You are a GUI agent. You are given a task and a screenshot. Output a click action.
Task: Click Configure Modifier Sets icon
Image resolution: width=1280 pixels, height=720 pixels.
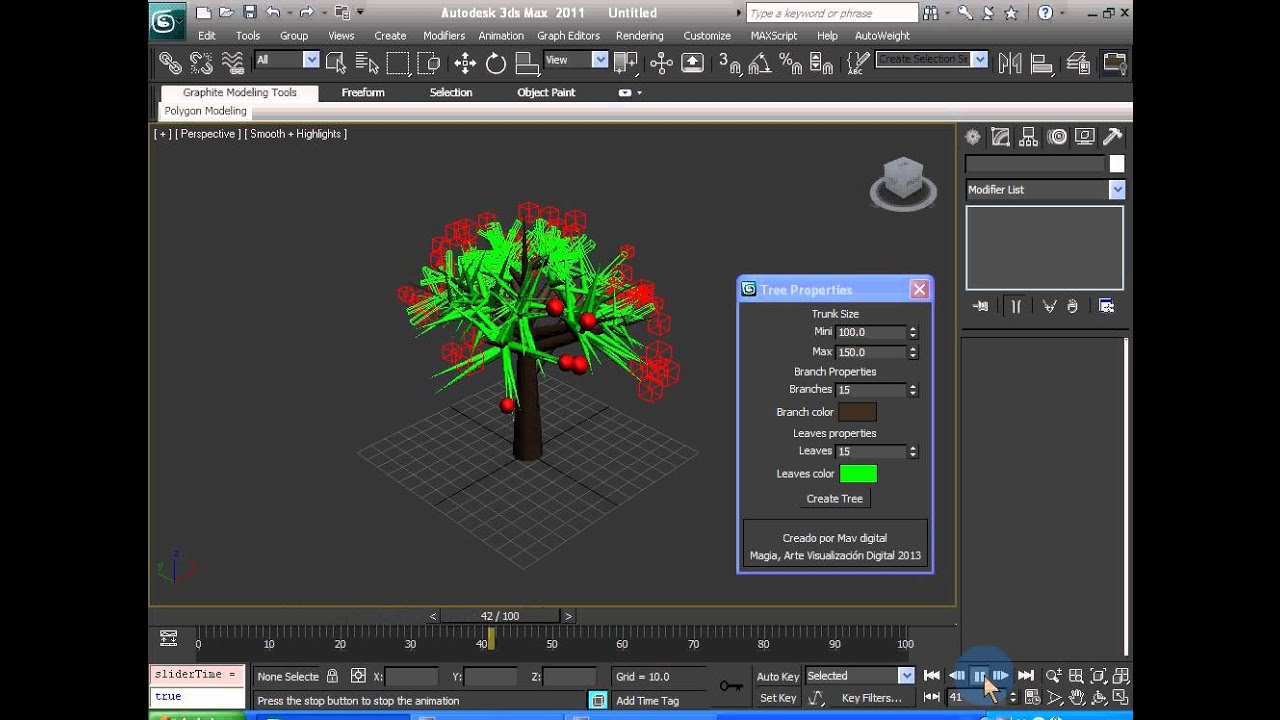(x=1106, y=306)
